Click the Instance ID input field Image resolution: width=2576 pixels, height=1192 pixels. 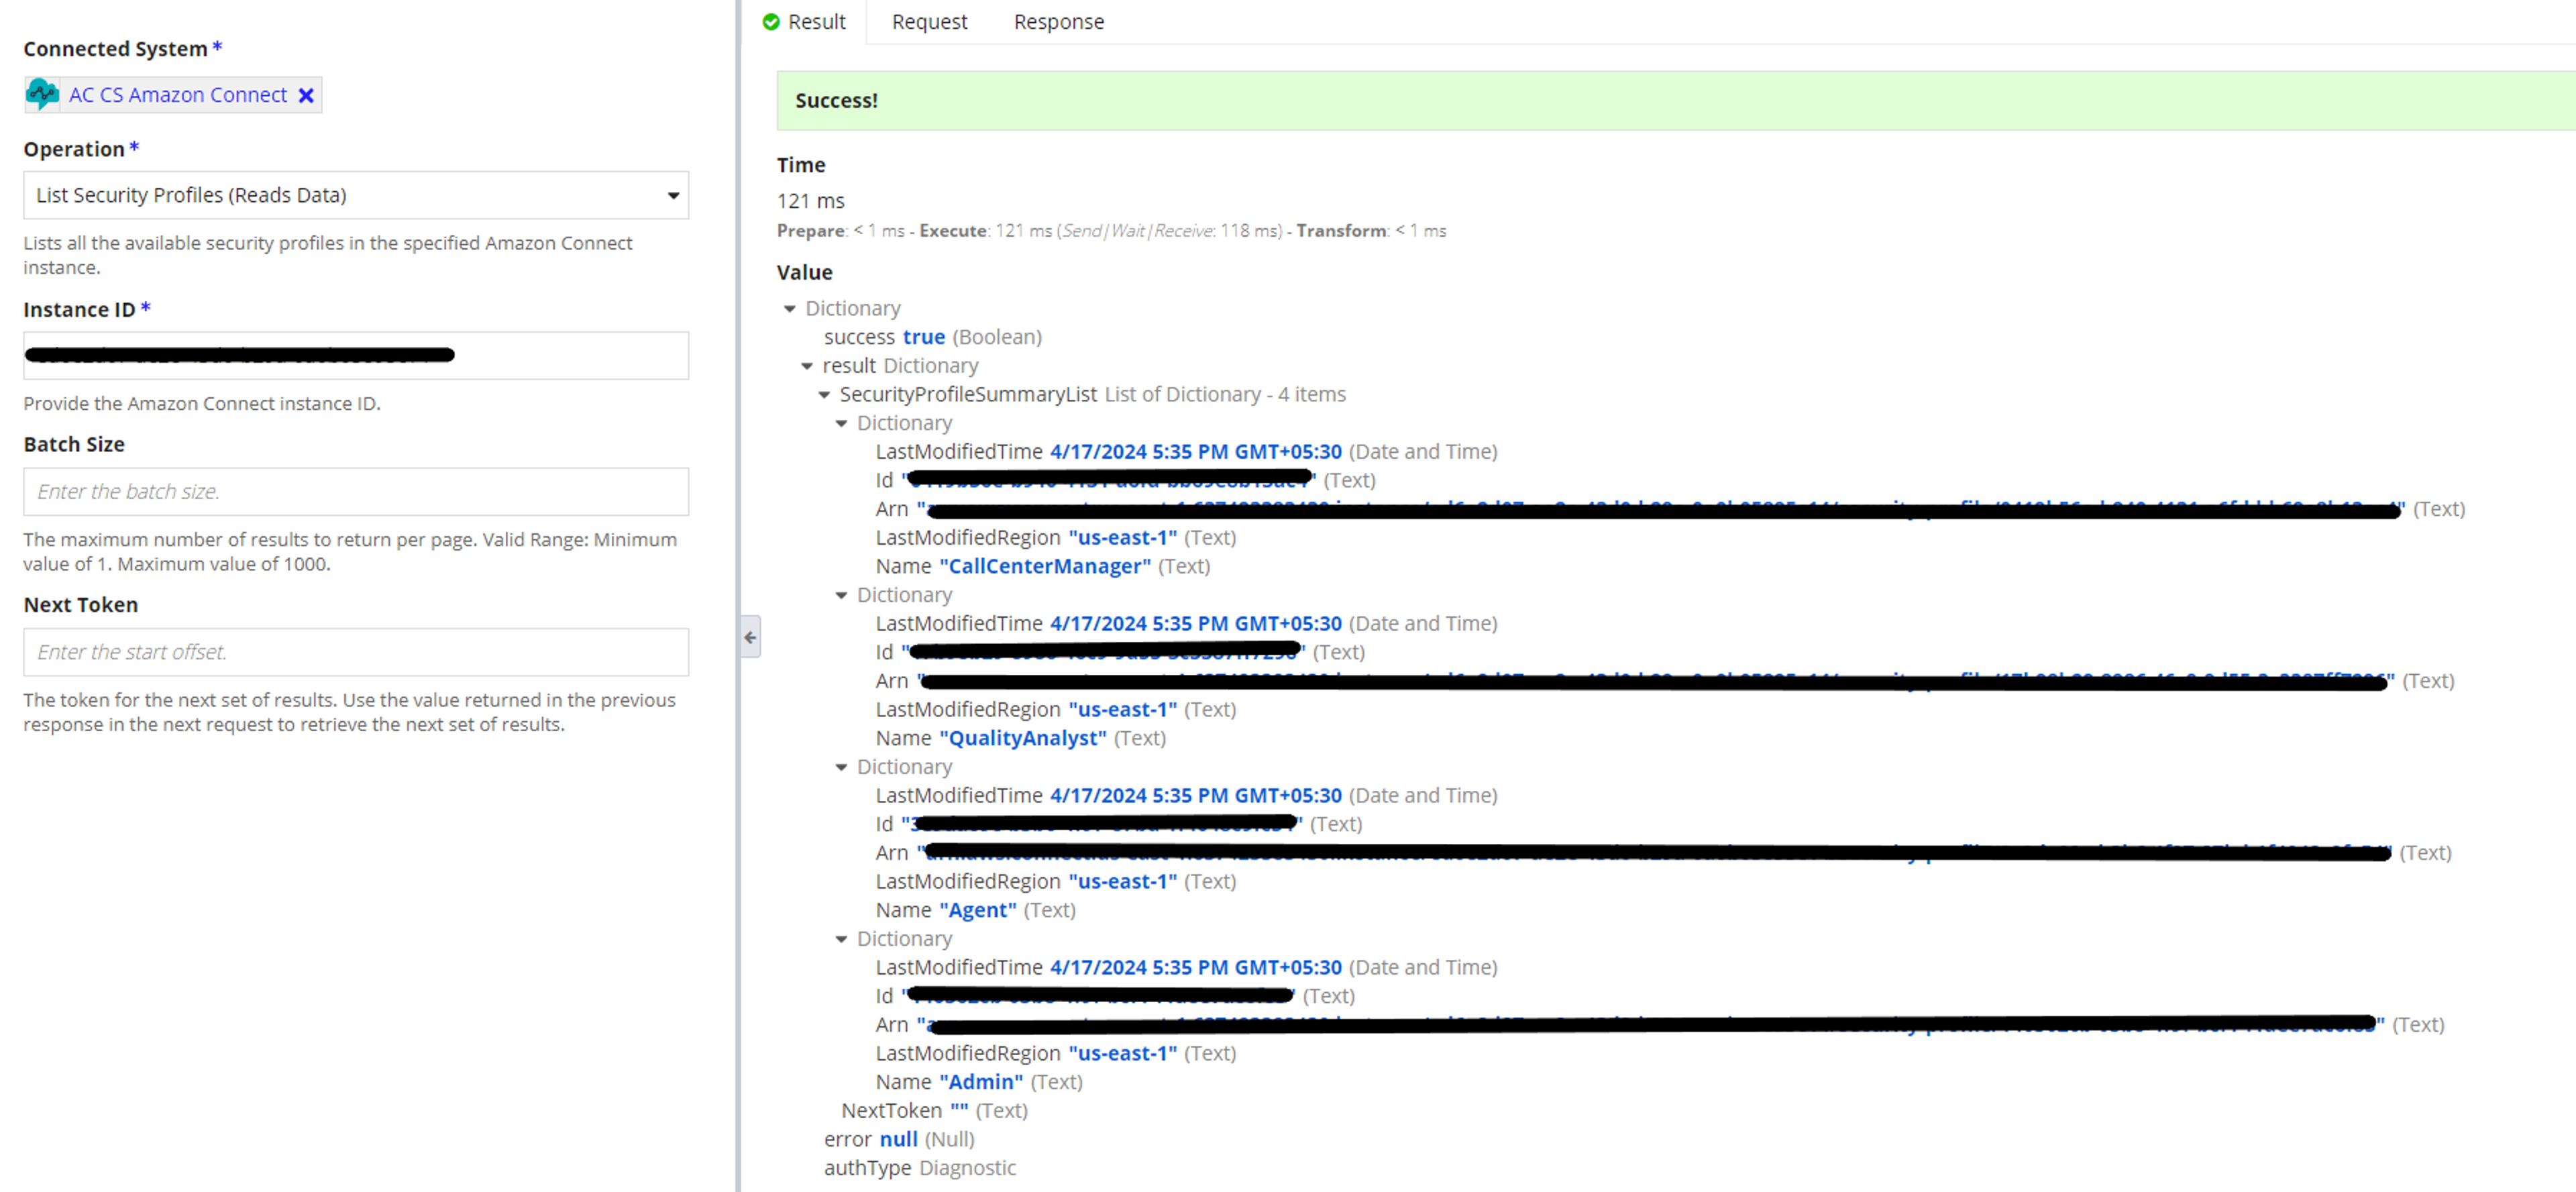356,355
